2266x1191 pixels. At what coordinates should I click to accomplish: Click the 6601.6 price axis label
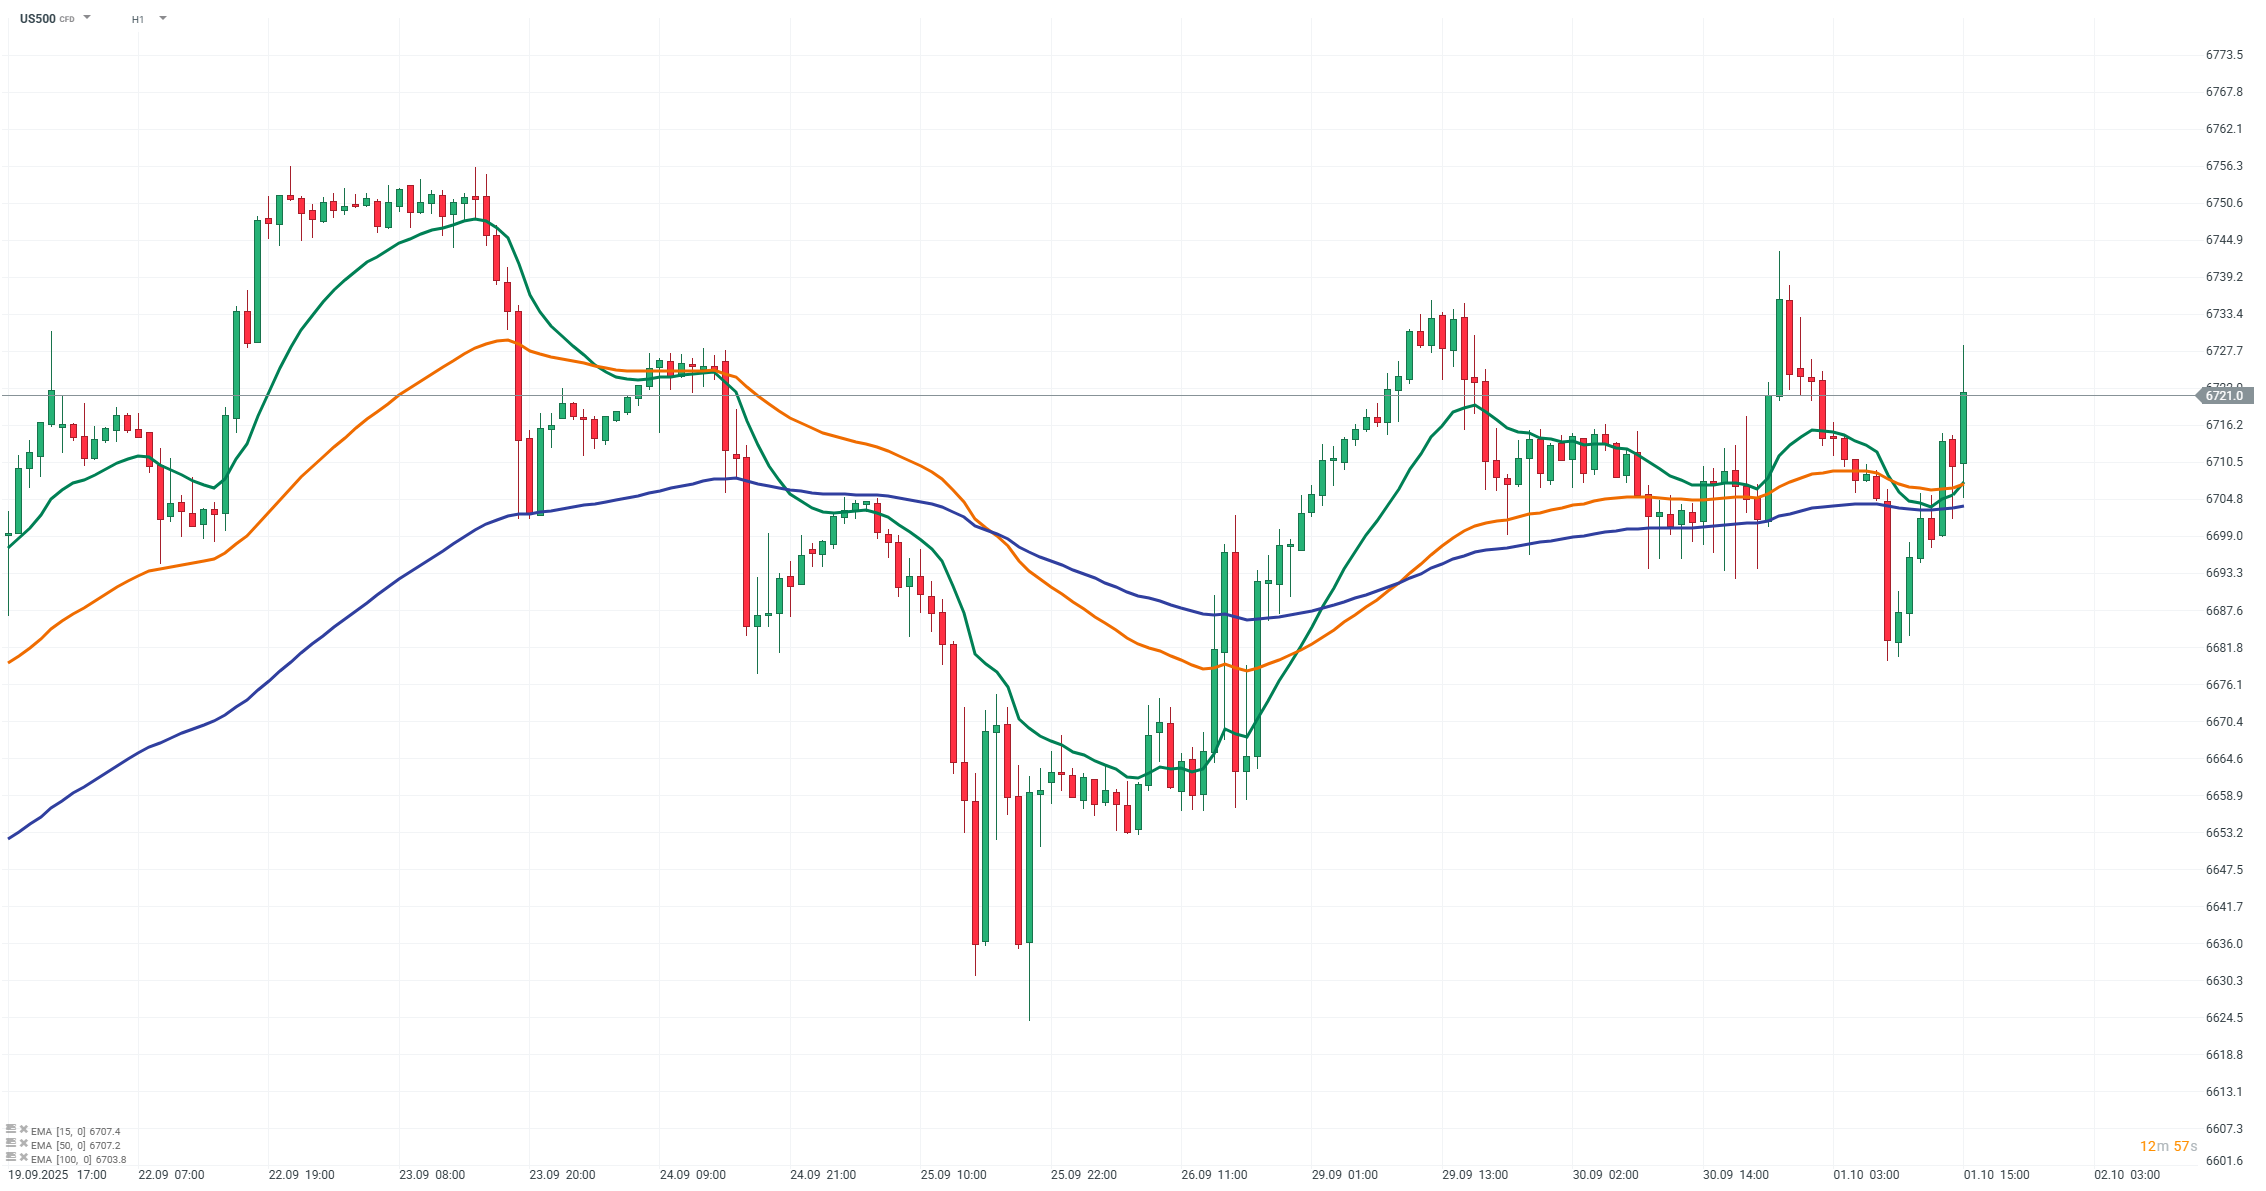[2224, 1161]
